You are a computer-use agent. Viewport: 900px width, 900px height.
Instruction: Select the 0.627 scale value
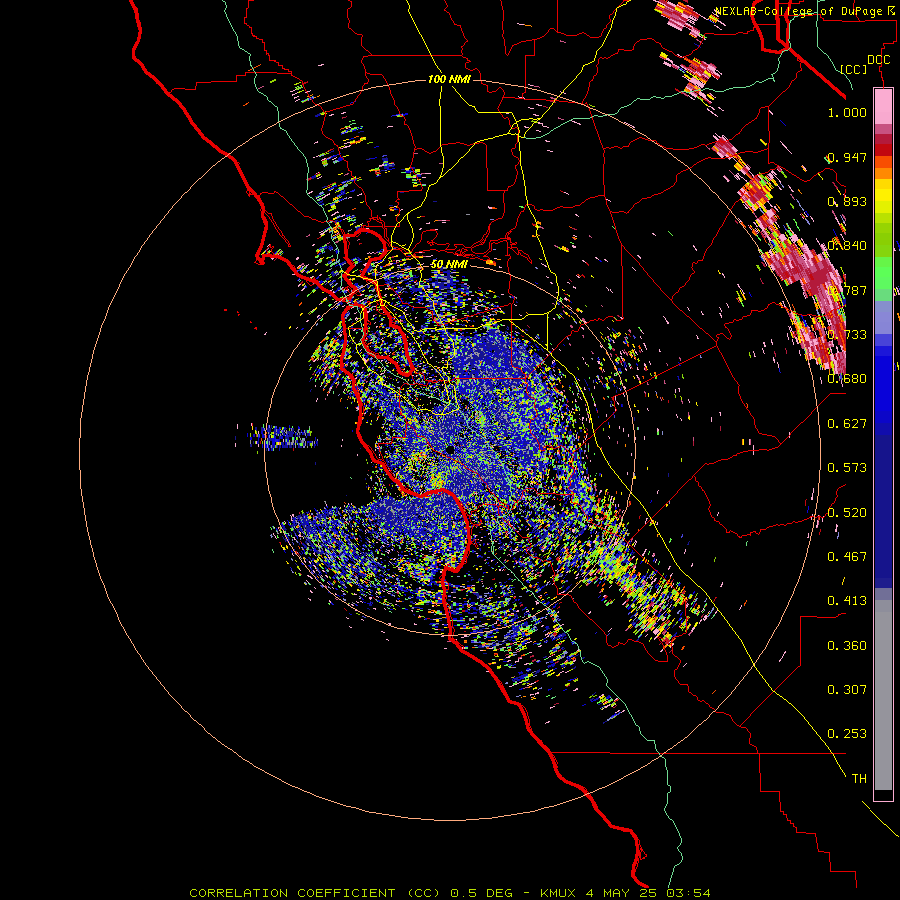(847, 424)
